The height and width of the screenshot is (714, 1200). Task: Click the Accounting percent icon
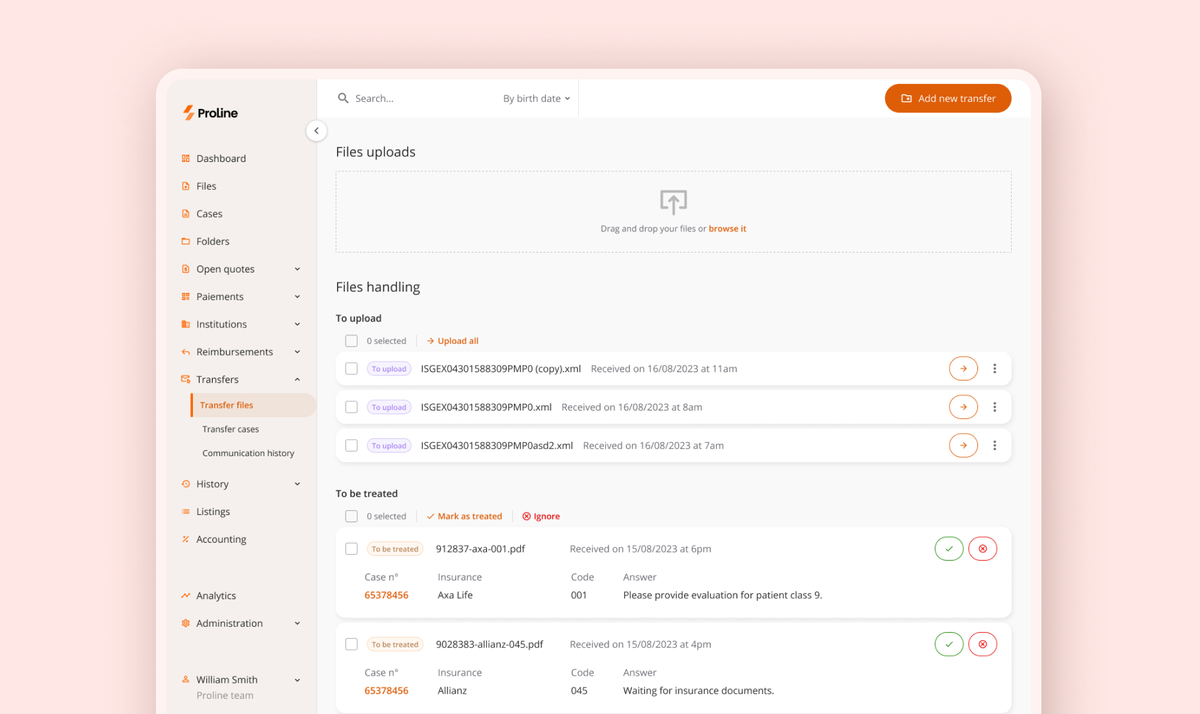point(185,539)
